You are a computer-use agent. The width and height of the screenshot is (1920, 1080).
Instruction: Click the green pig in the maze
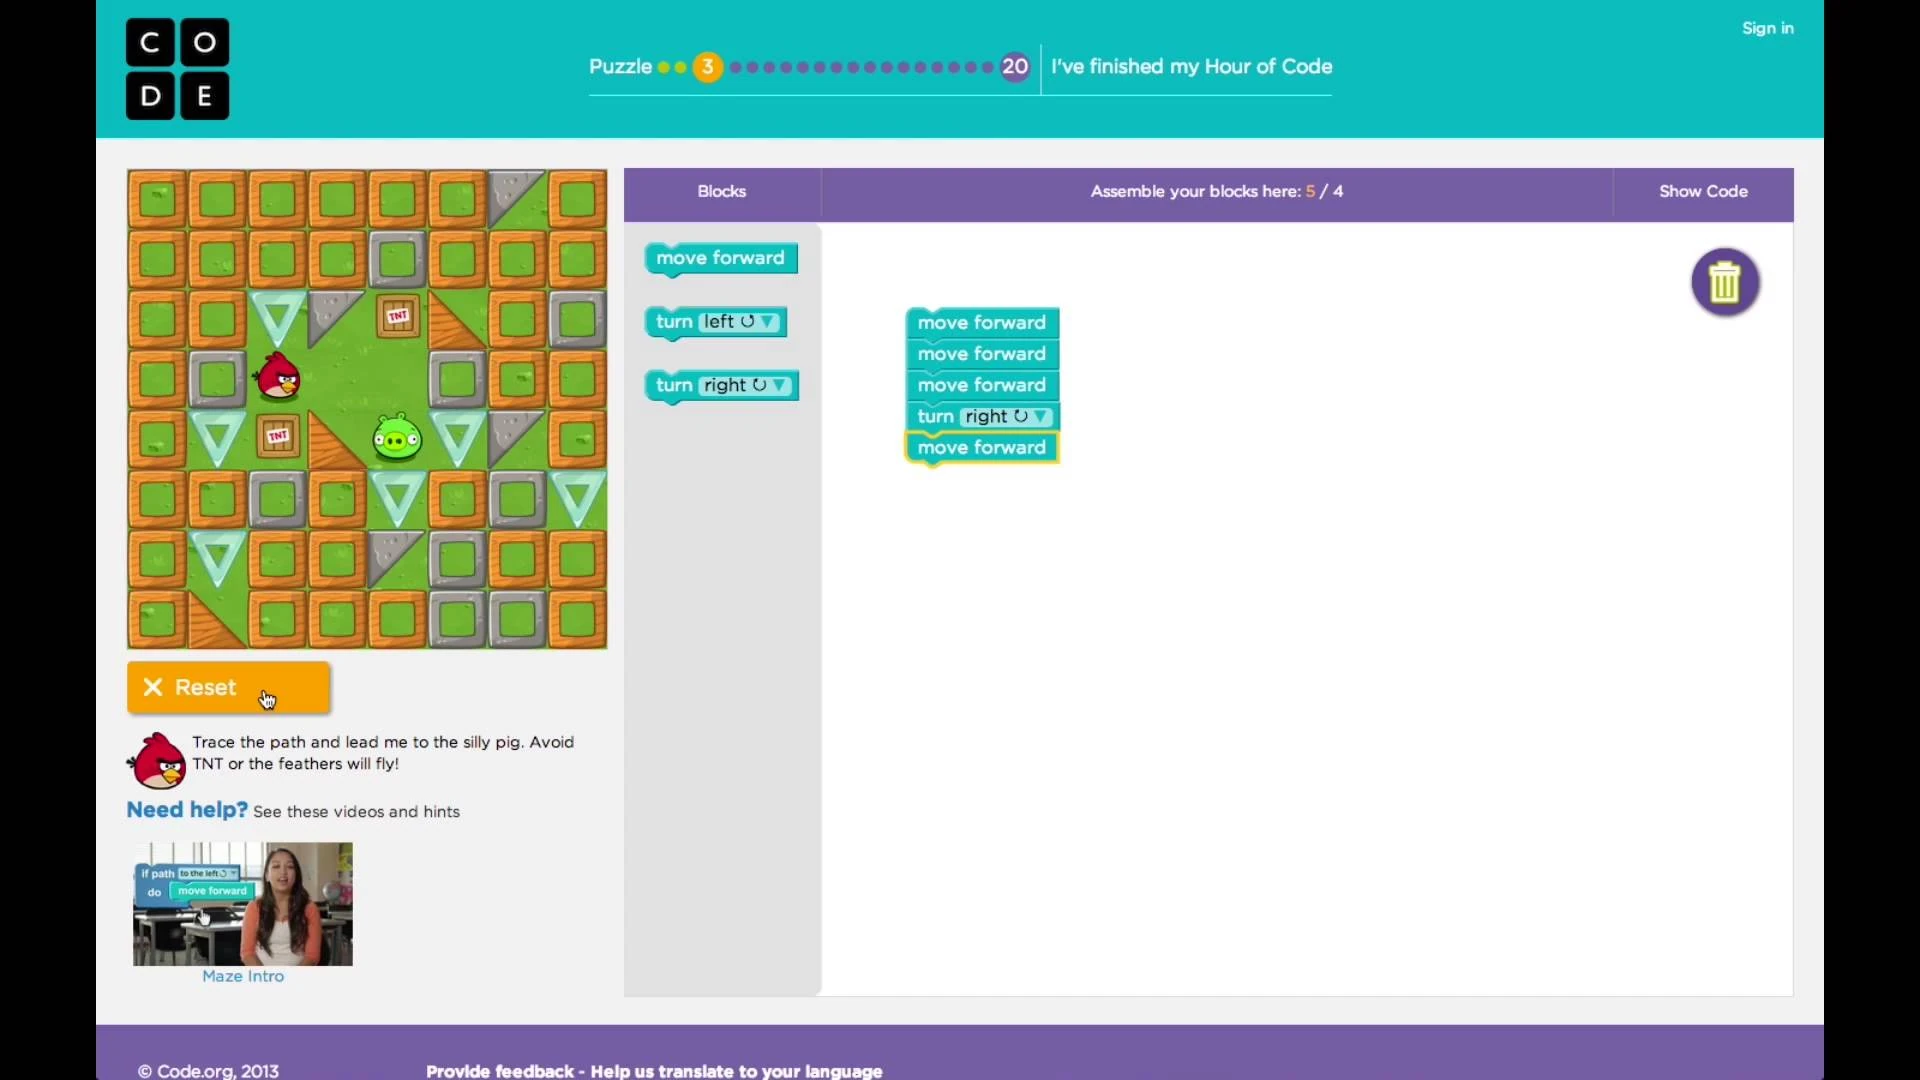[x=397, y=437]
